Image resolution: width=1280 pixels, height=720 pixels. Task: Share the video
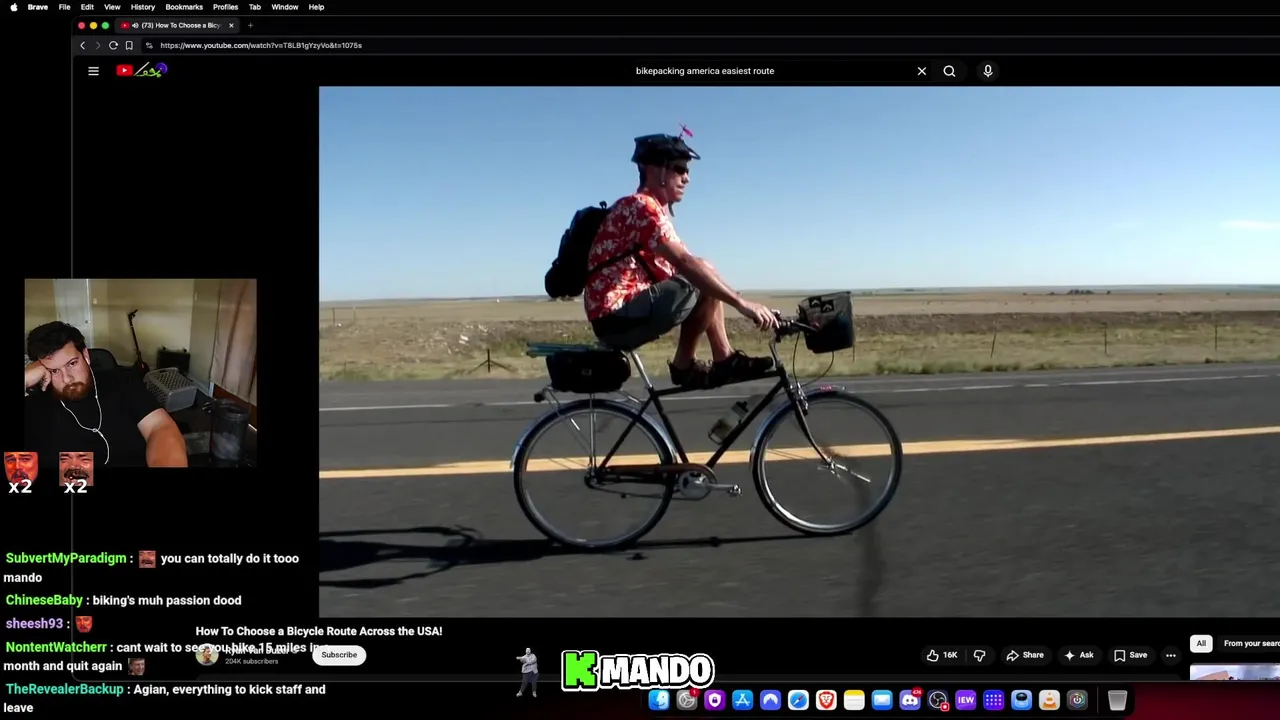[x=1025, y=655]
